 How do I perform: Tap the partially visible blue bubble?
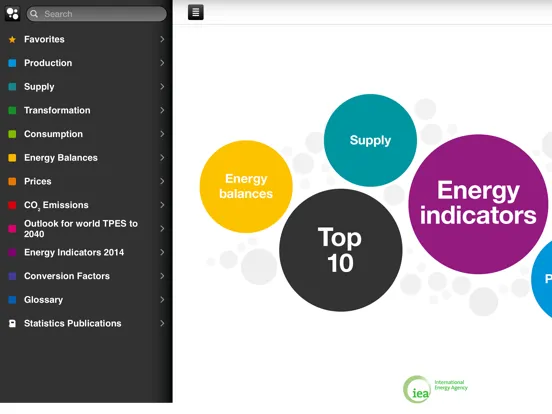pos(543,279)
